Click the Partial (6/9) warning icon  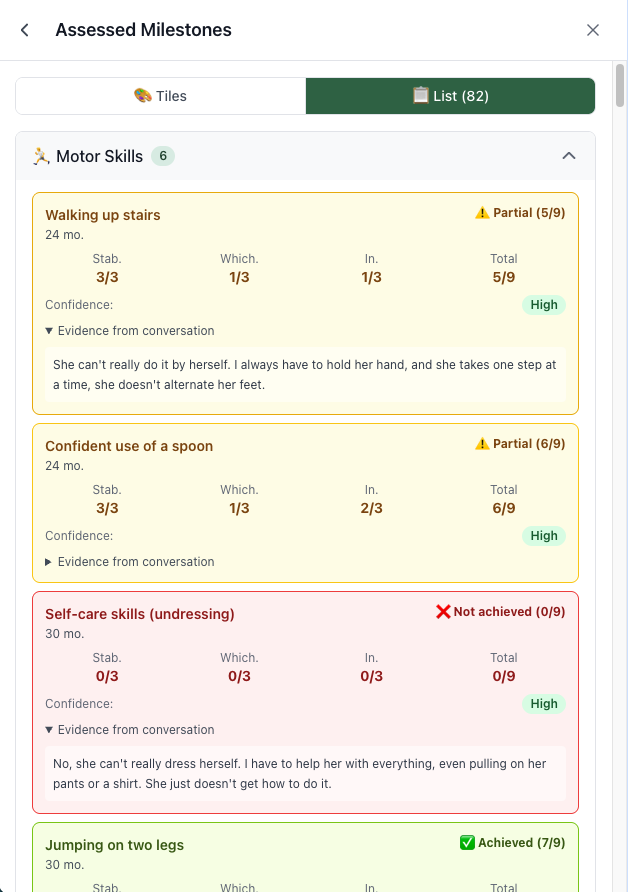coord(482,444)
